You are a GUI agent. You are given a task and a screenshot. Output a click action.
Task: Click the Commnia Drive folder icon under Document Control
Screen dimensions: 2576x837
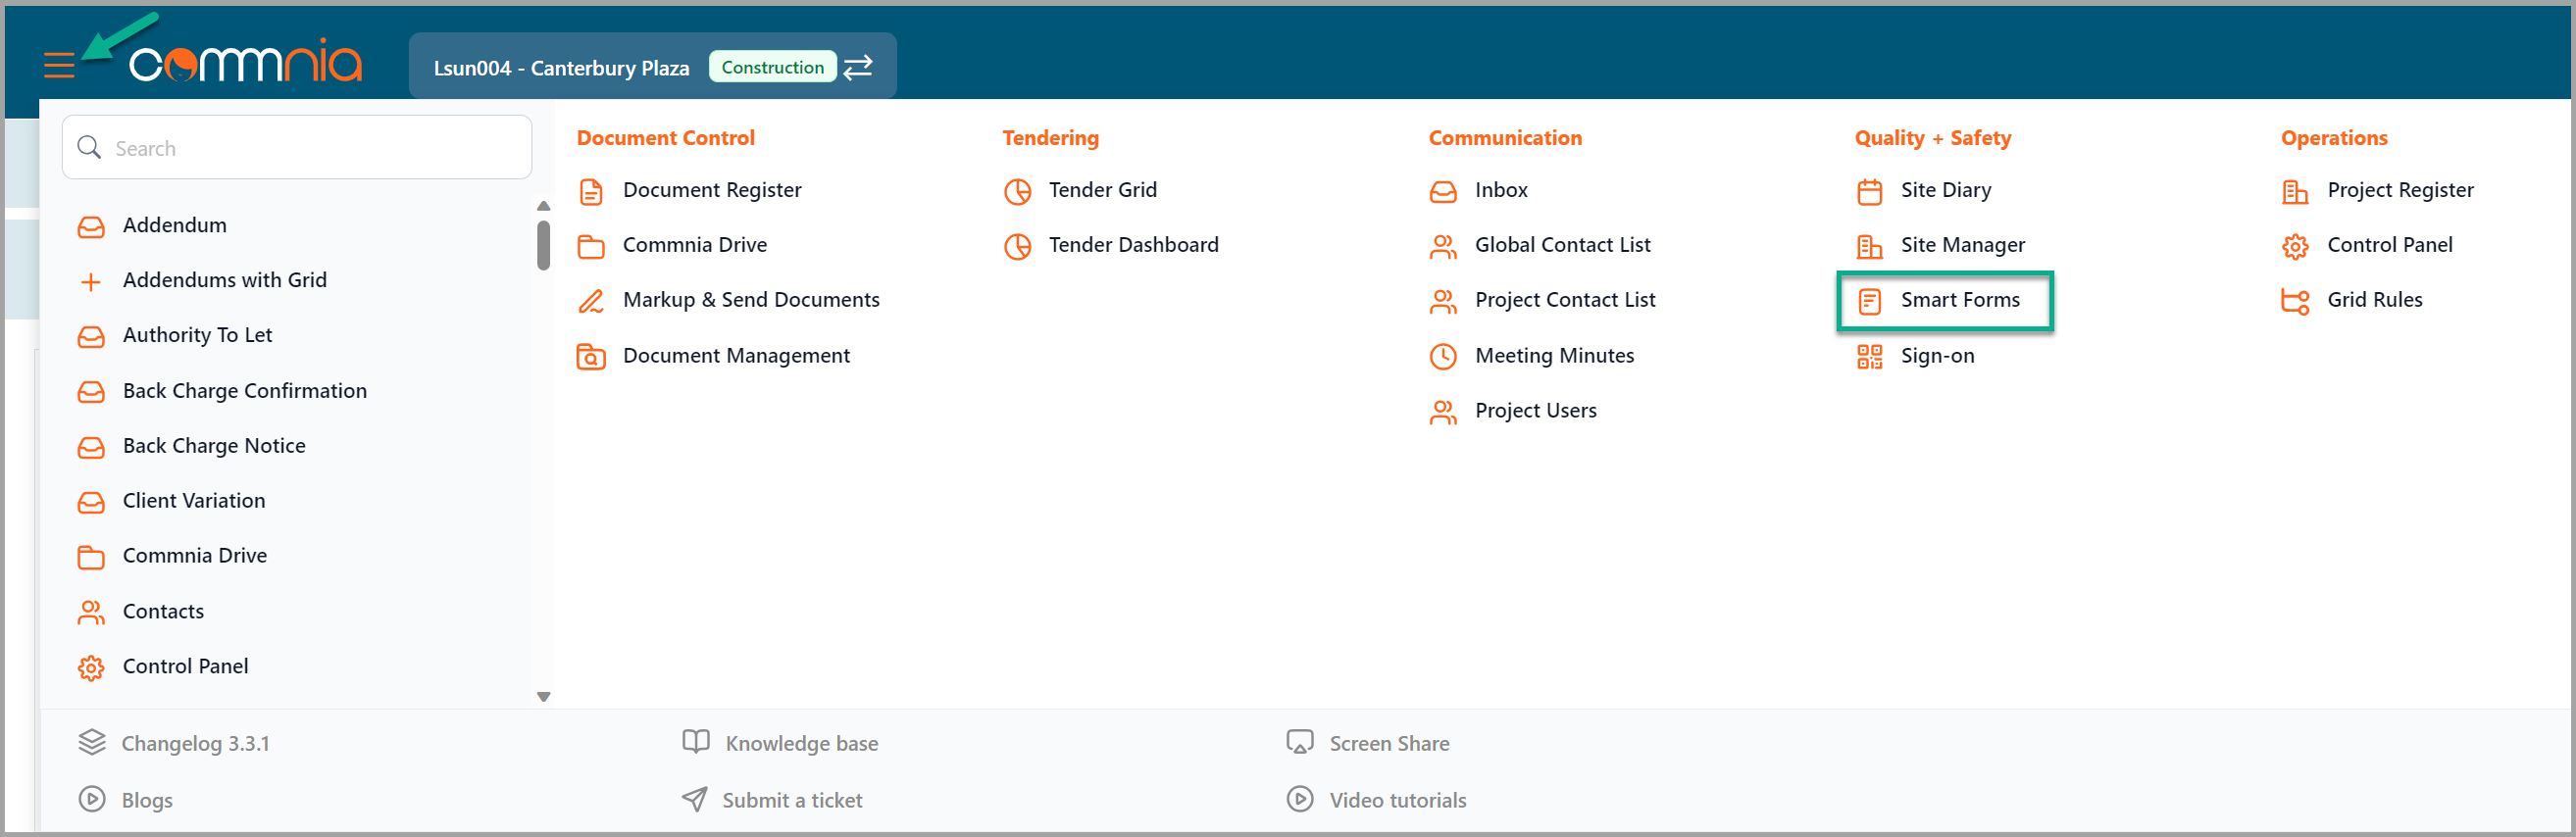click(x=591, y=246)
